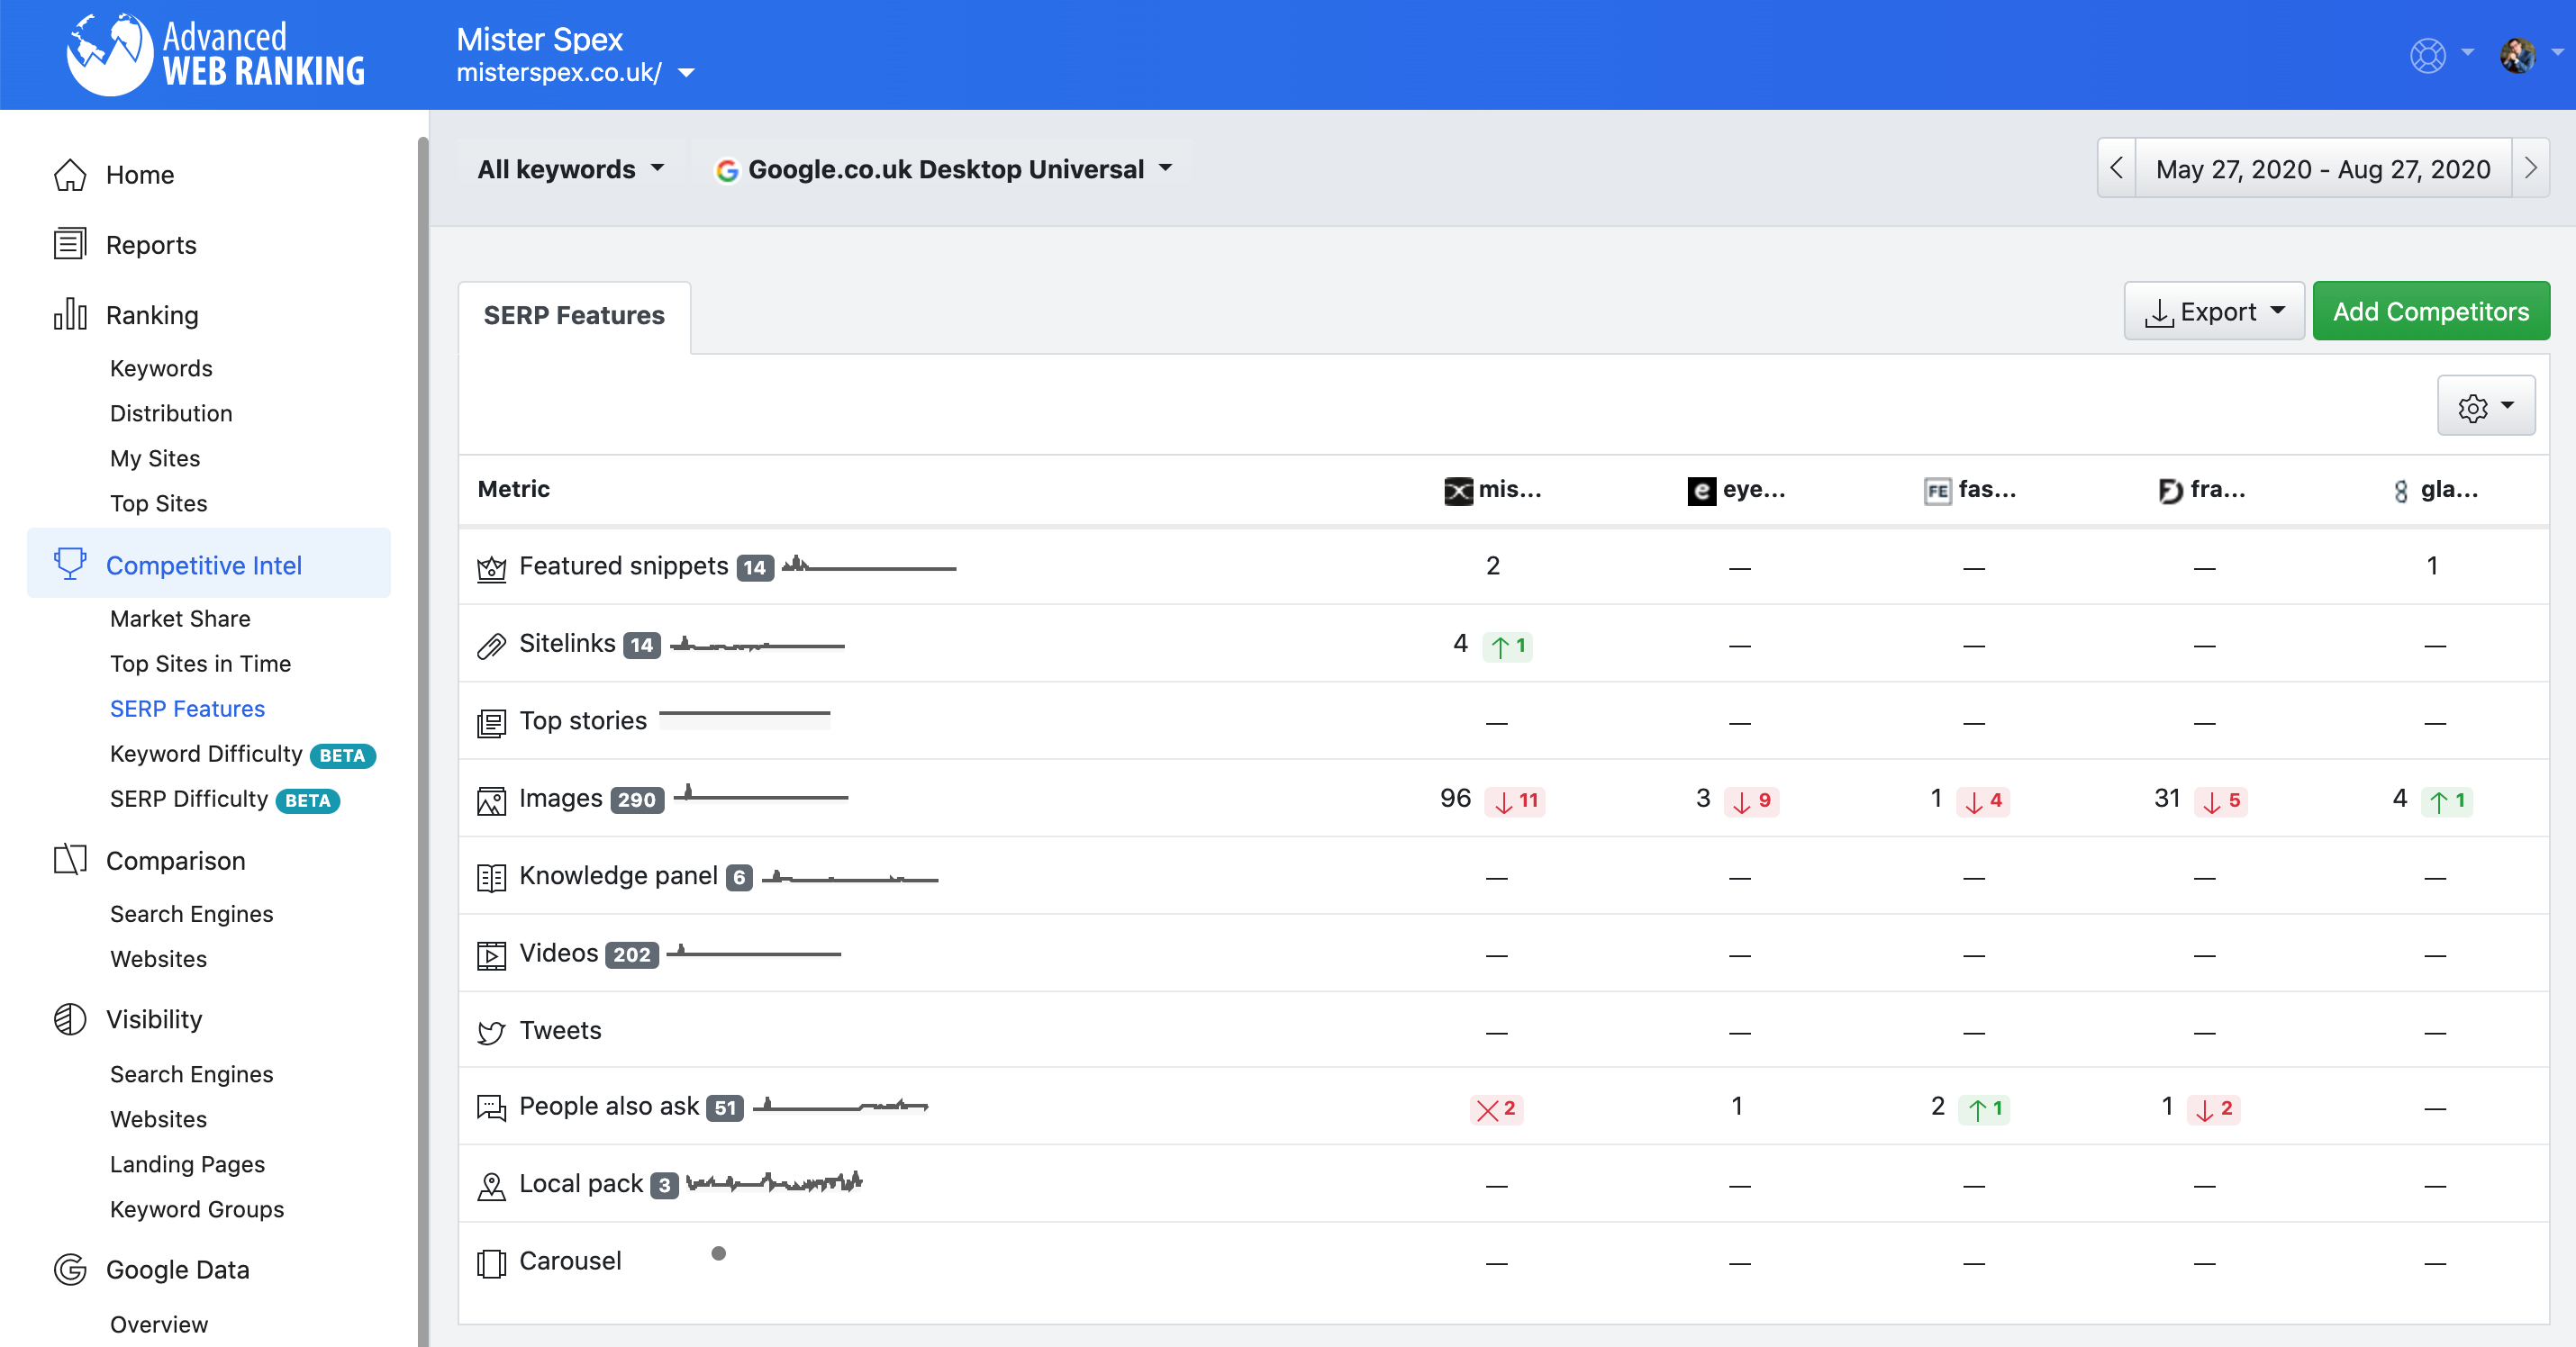
Task: Click the date range May 27 - Aug 27 picker
Action: coord(2322,168)
